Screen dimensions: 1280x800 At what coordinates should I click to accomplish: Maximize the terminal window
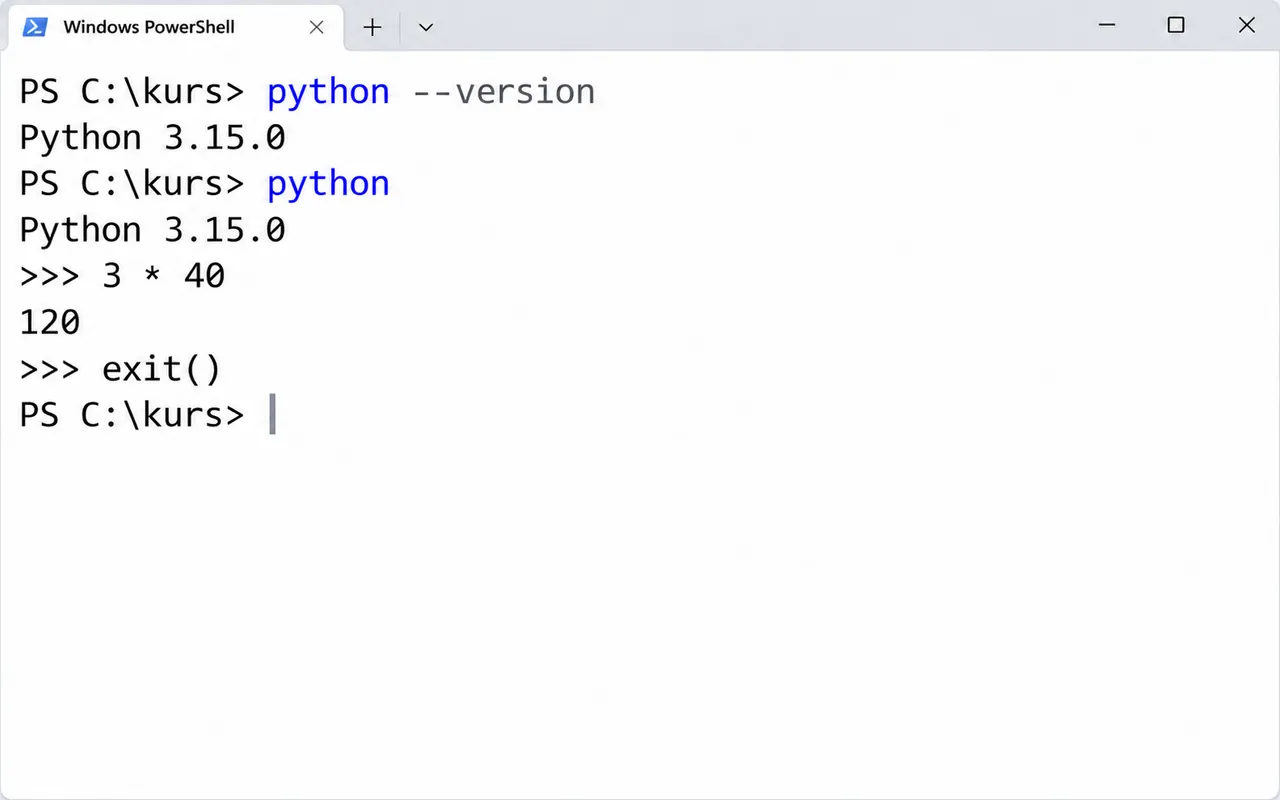(x=1176, y=26)
